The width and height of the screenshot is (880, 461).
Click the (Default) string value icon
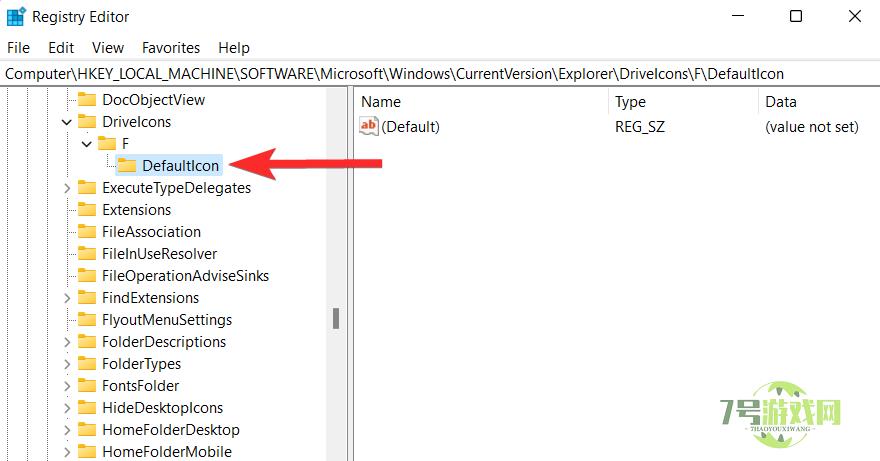(369, 126)
